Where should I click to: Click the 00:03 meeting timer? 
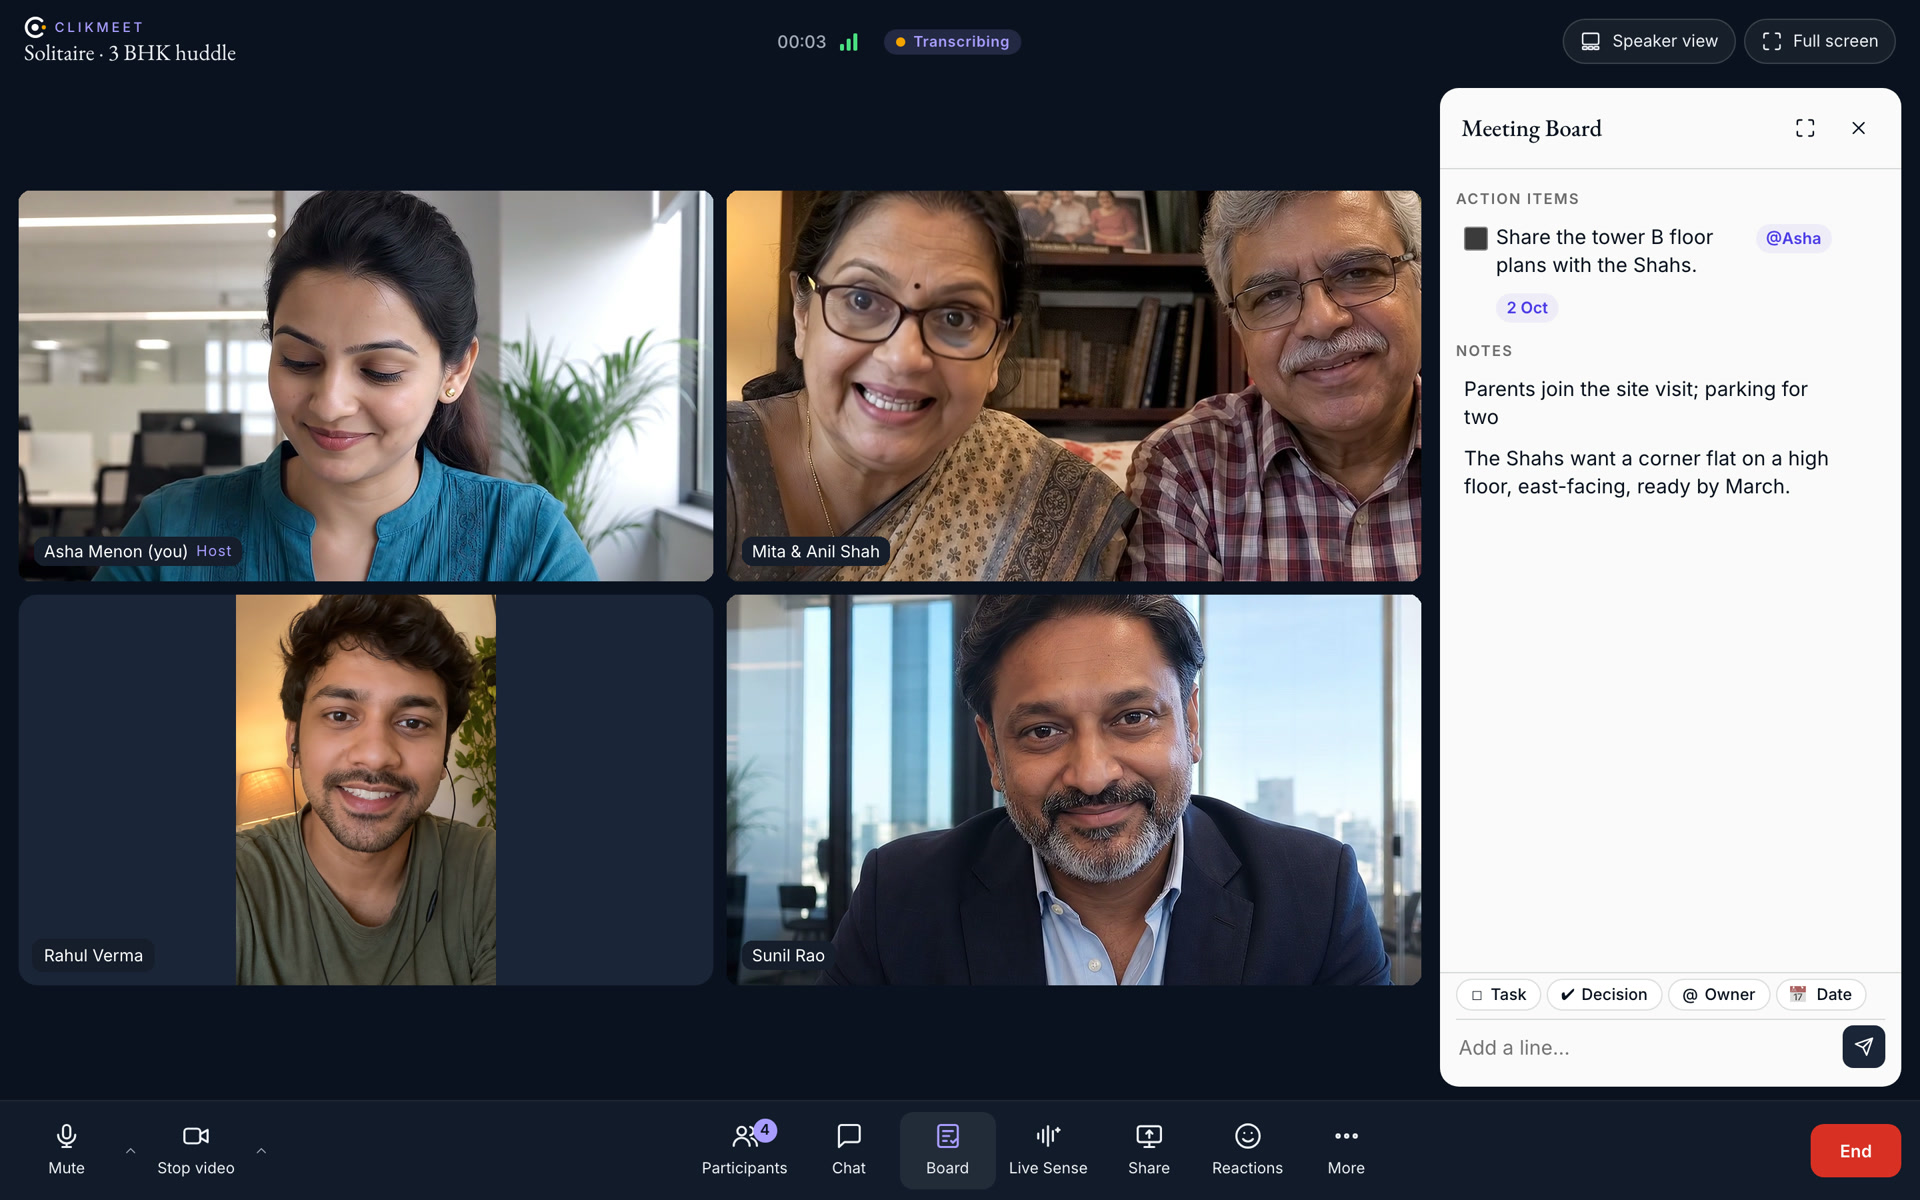point(801,42)
